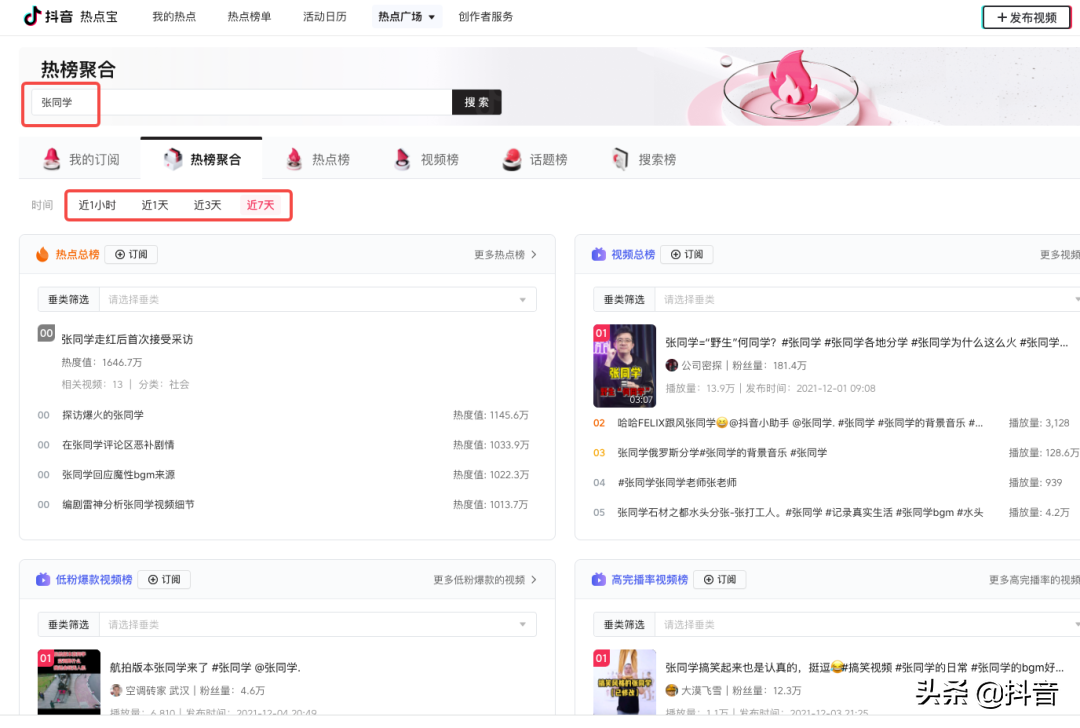Switch to 搜索榜 tab

pos(645,159)
